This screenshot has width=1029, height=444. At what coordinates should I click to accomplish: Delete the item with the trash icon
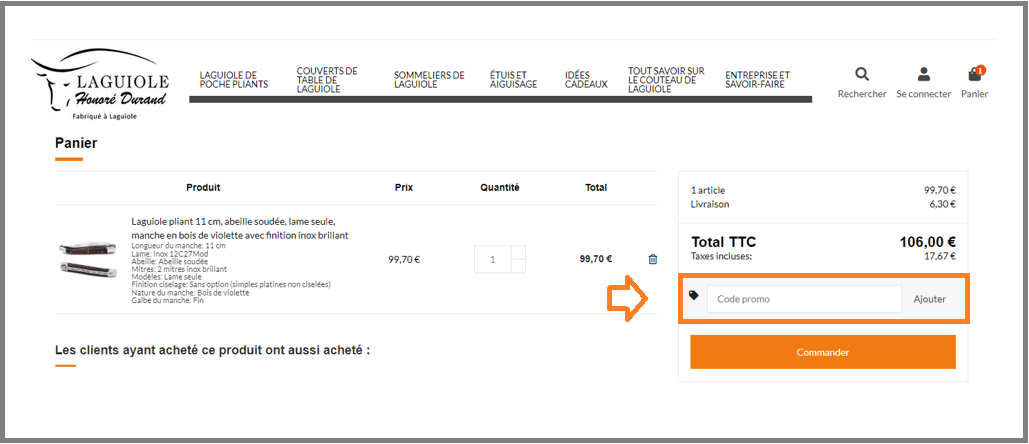click(x=653, y=259)
